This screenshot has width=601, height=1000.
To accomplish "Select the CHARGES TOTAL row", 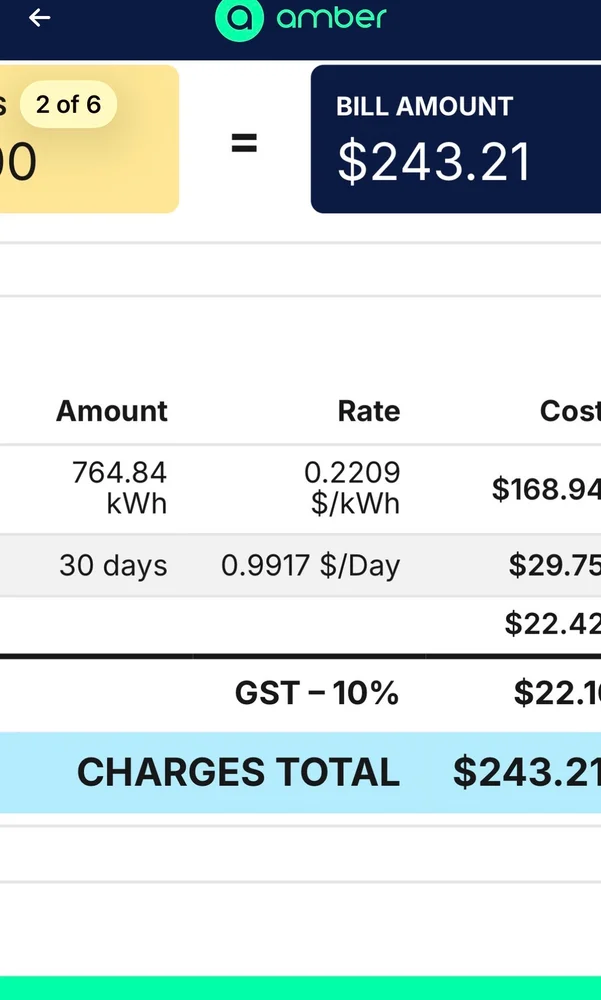I will pos(300,772).
